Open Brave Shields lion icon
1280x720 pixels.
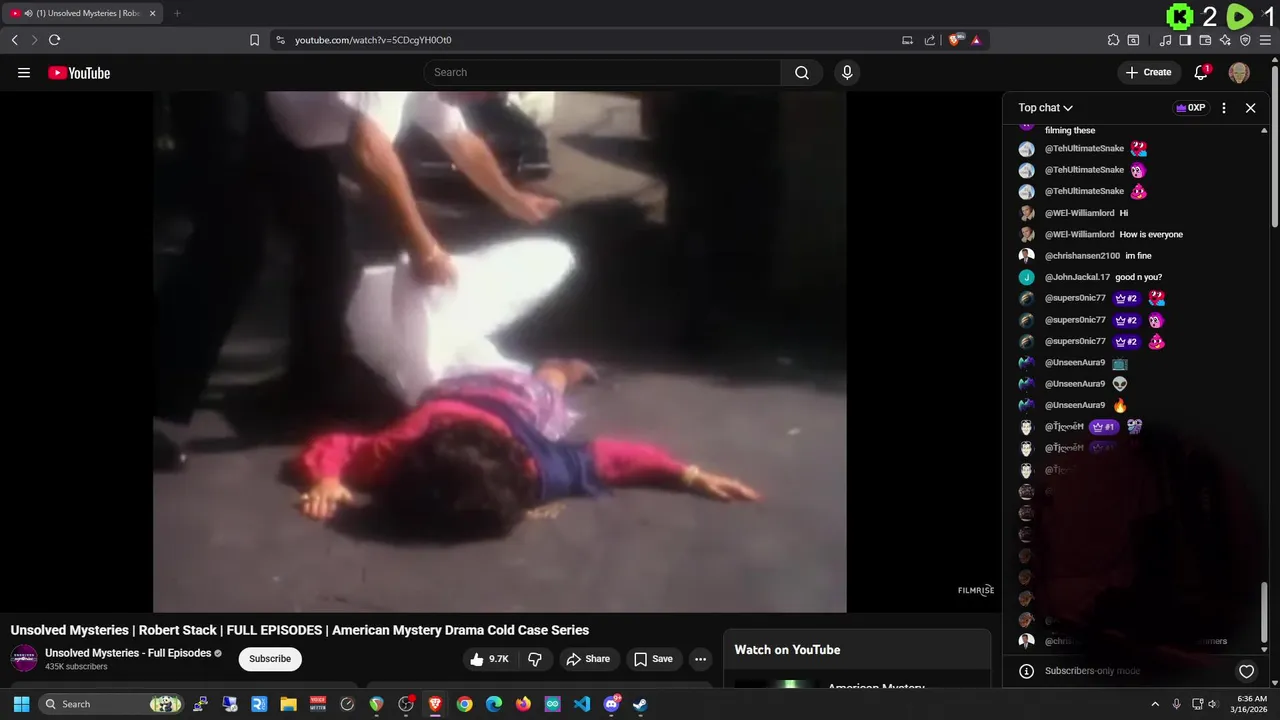955,40
